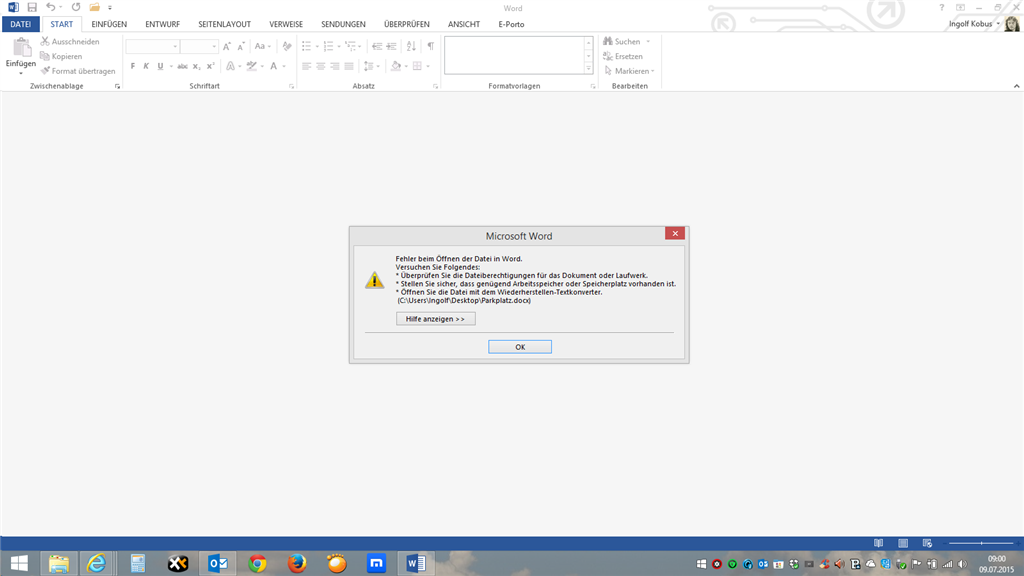
Task: Open the E-Porto ribbon tab
Action: [x=511, y=24]
